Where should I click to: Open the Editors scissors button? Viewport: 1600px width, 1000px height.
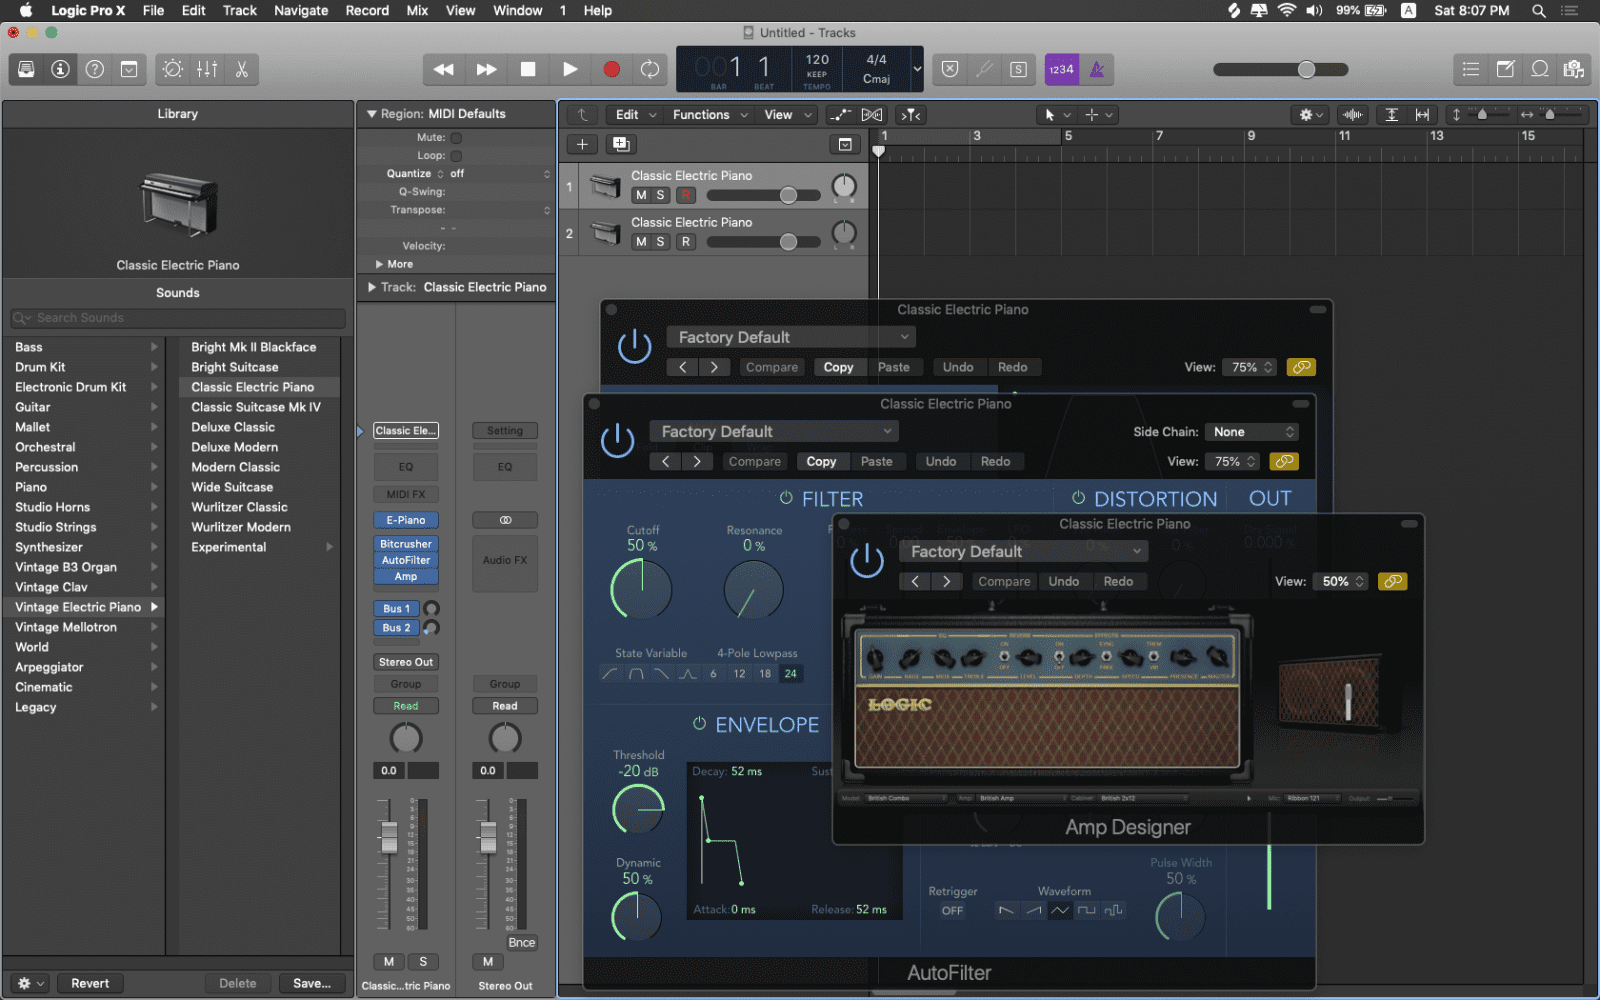point(241,69)
